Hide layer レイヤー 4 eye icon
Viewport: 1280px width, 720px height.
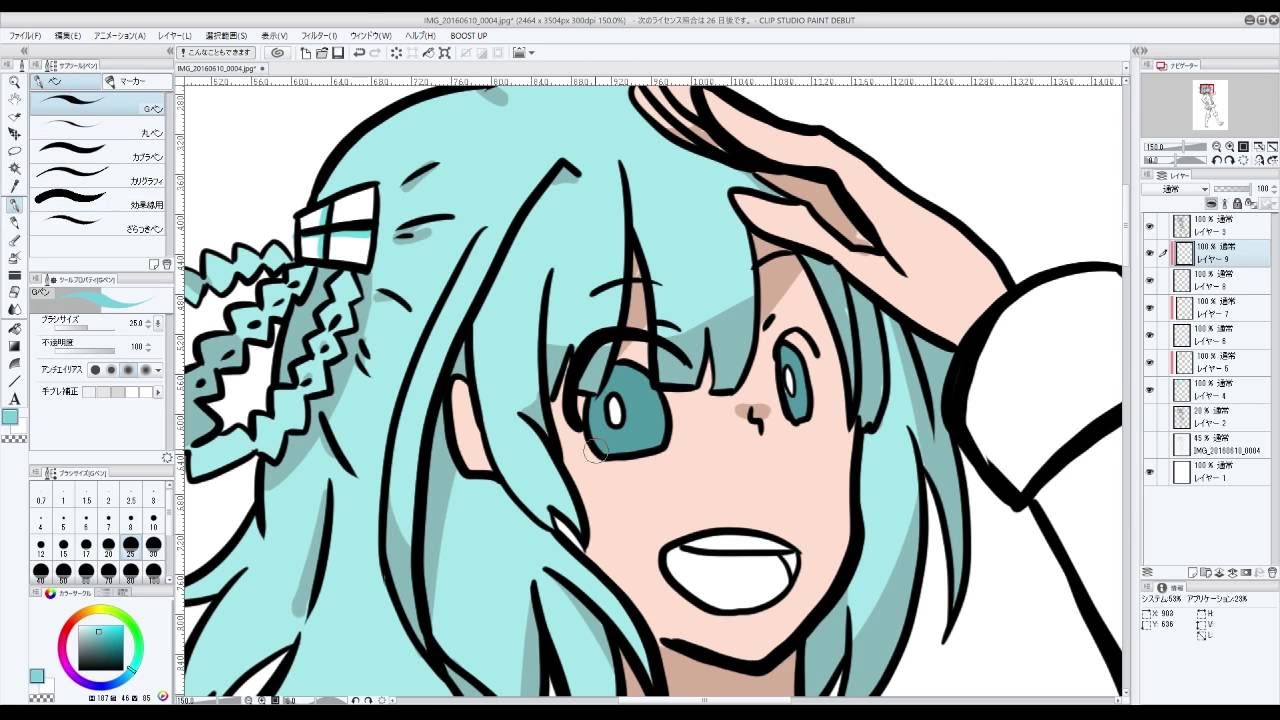point(1150,390)
